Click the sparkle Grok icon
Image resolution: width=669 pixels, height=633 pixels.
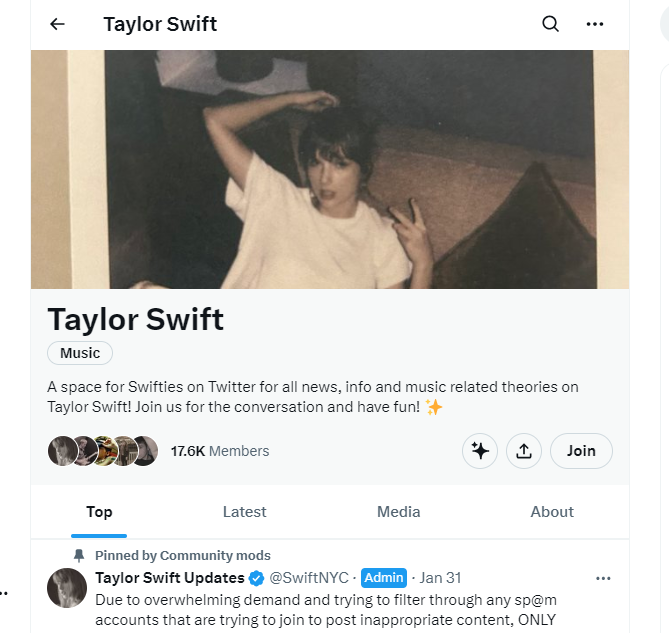pyautogui.click(x=480, y=451)
